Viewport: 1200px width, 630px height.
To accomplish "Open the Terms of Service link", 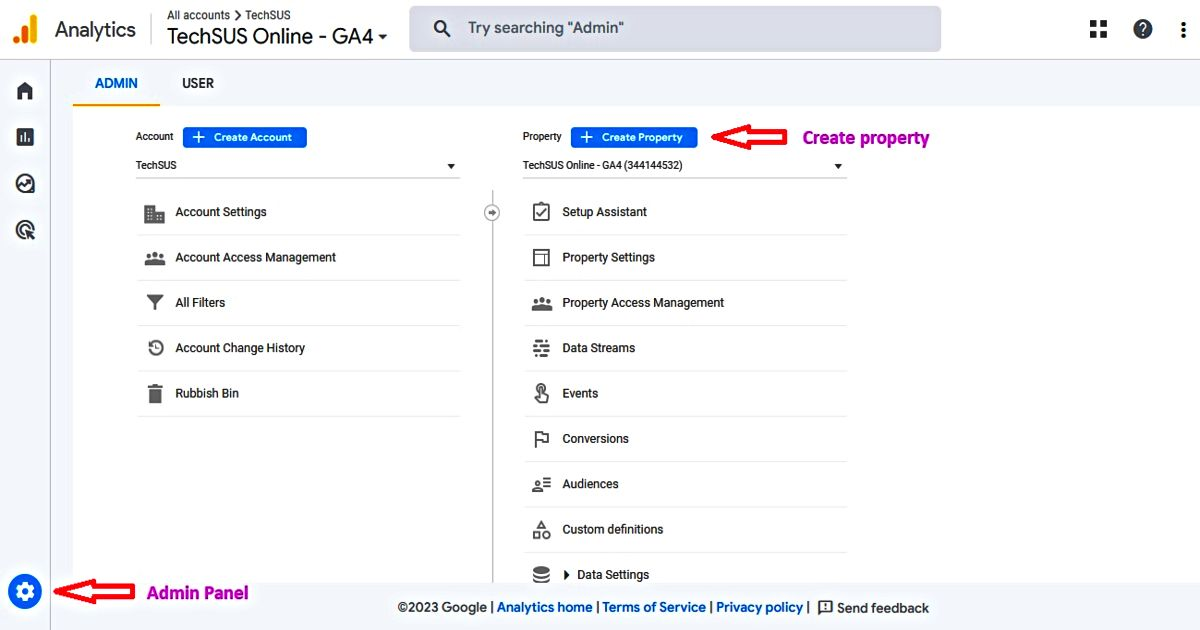I will [654, 607].
